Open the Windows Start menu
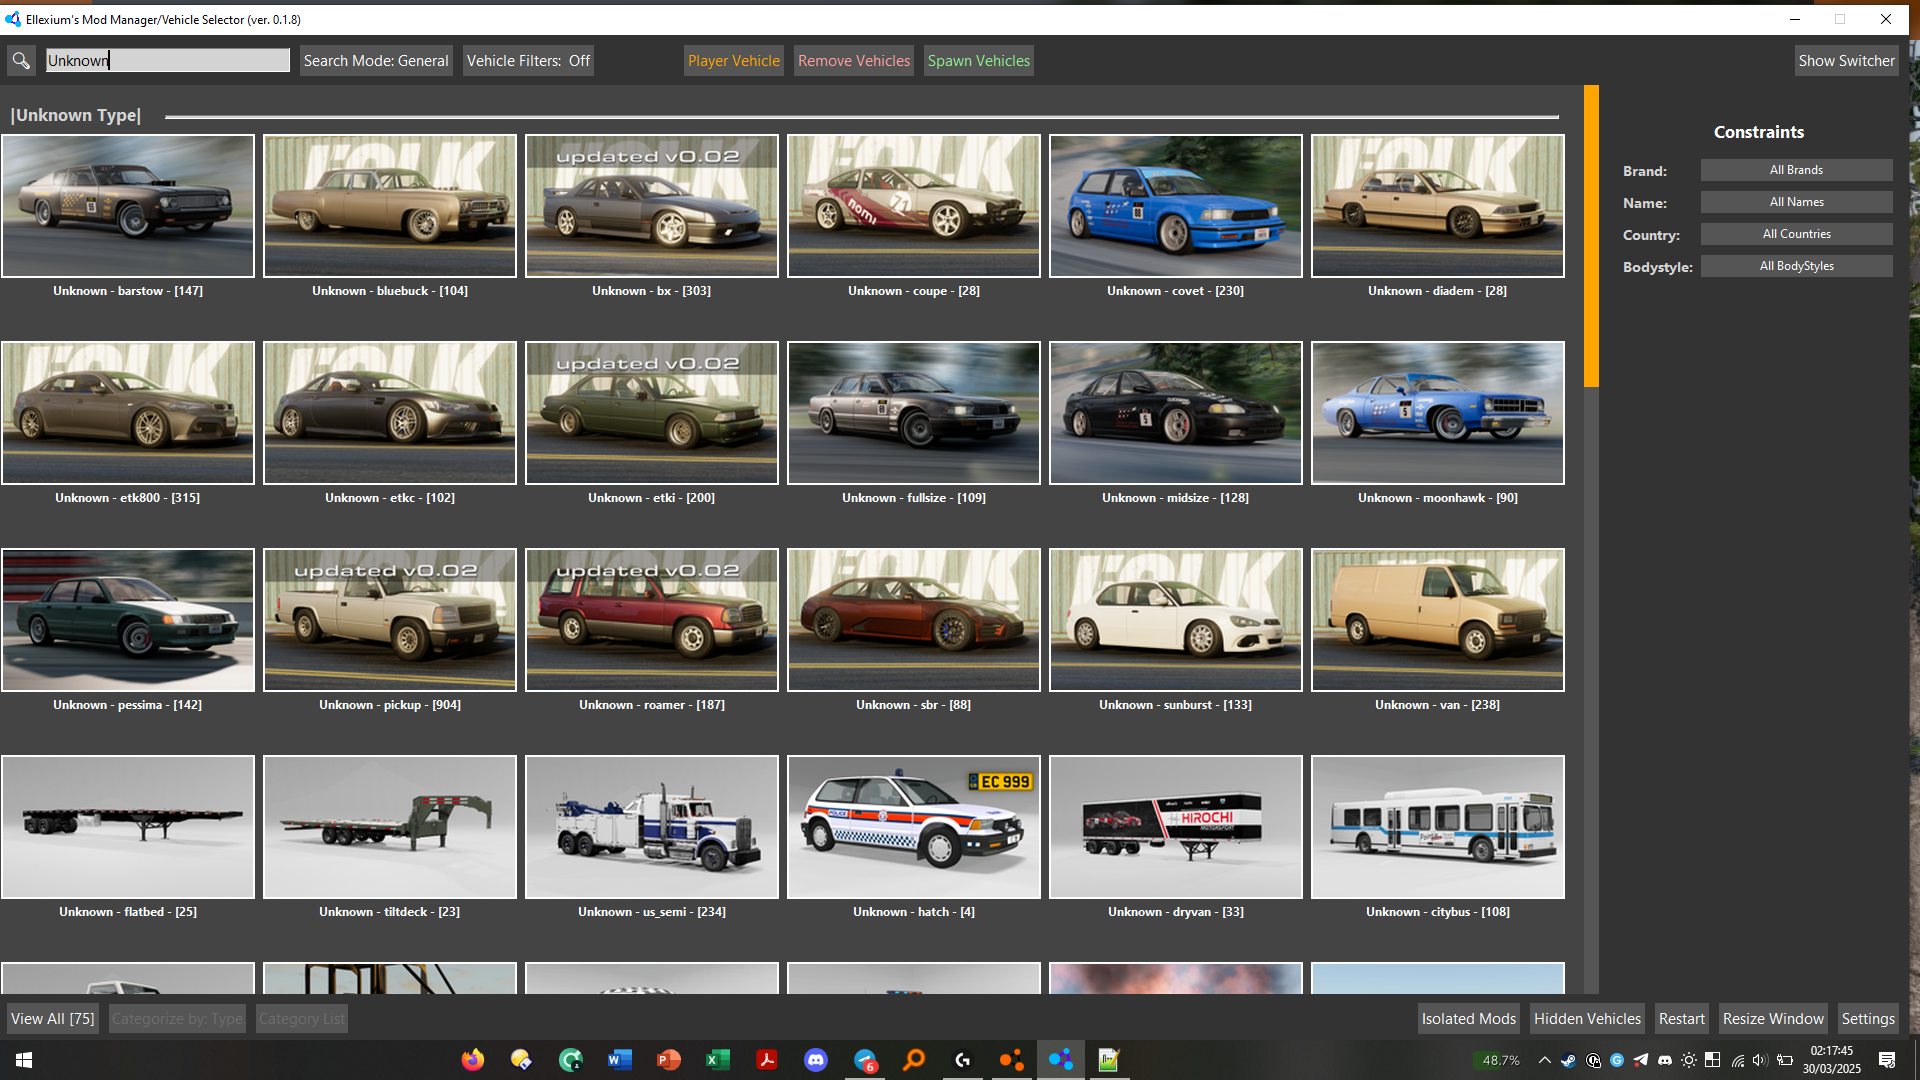The image size is (1920, 1080). coord(24,1060)
